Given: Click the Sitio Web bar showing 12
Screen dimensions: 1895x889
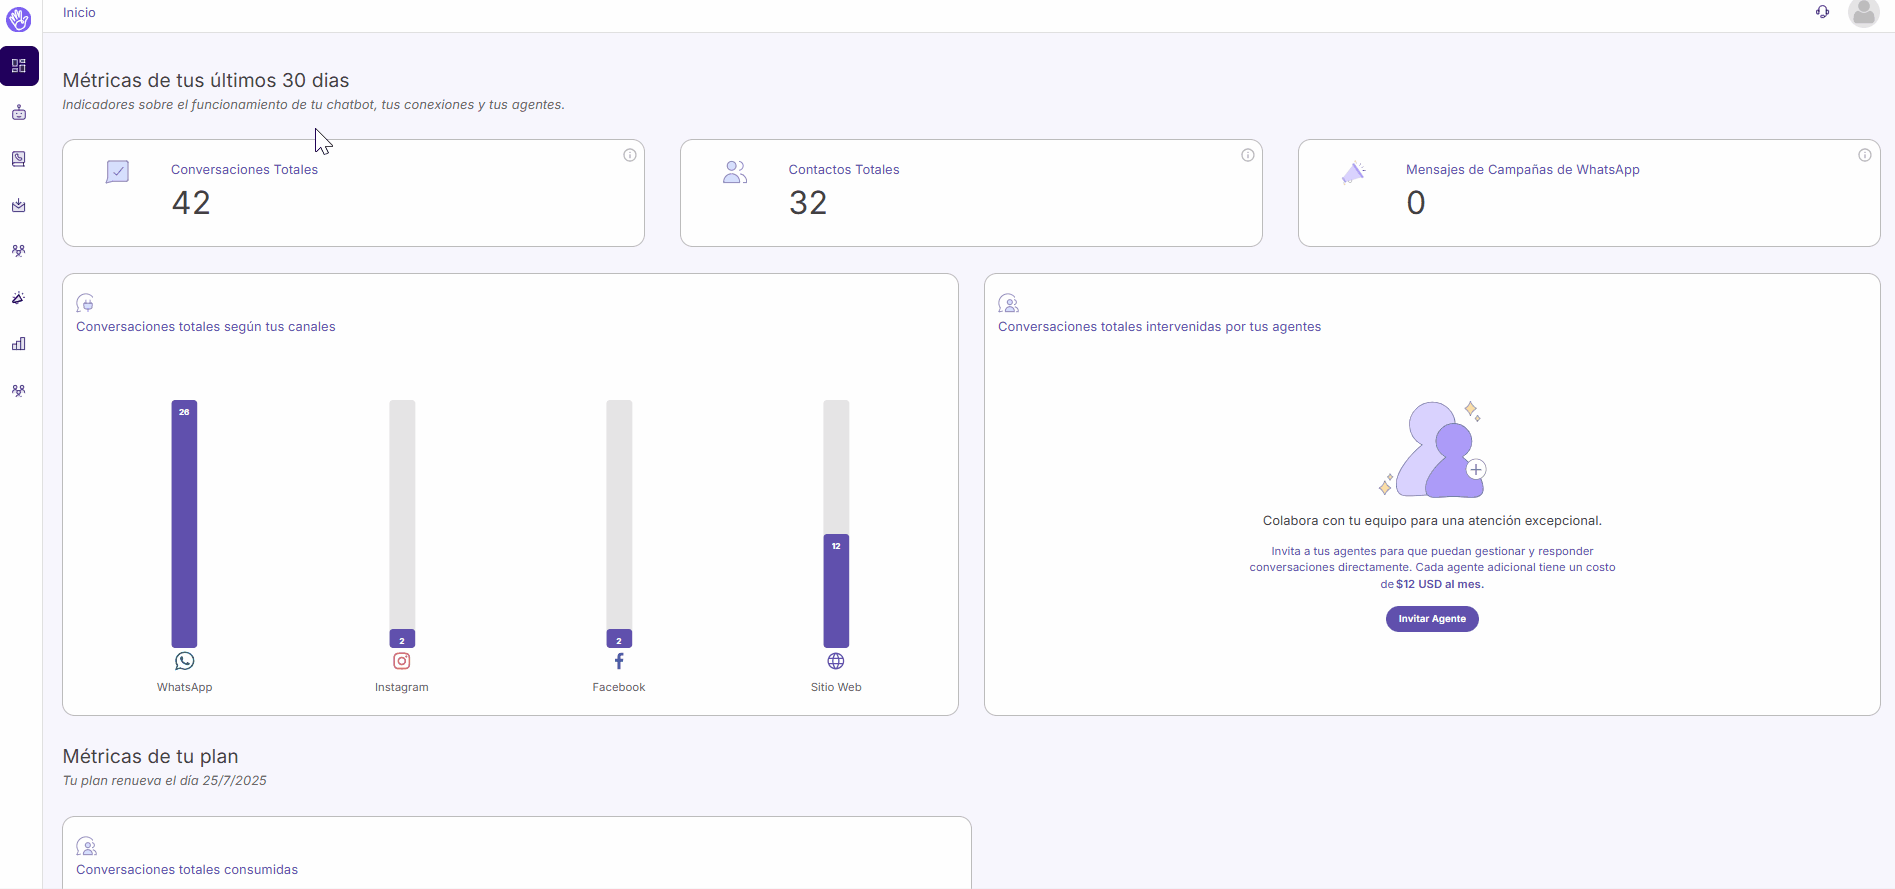Looking at the screenshot, I should 836,591.
